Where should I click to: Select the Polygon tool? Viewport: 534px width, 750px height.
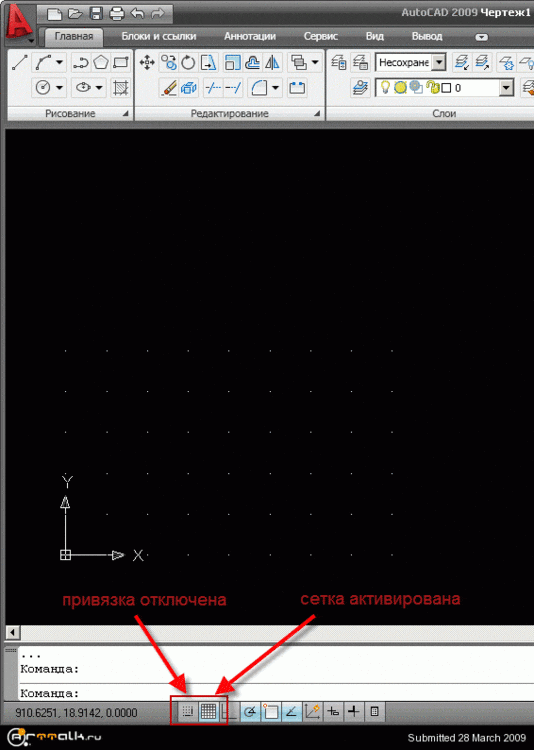[x=100, y=62]
